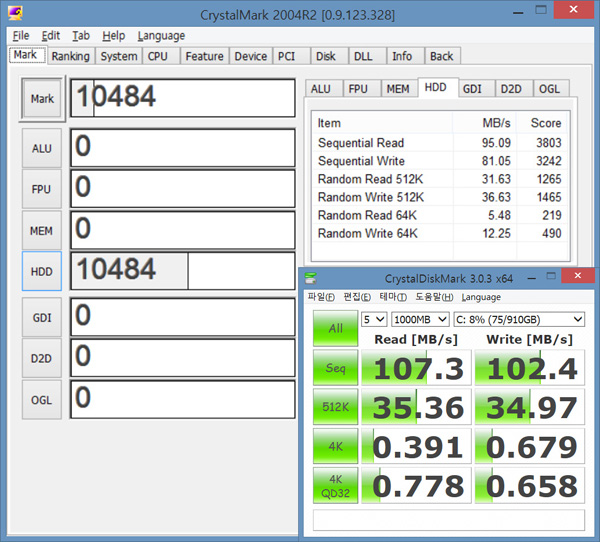The width and height of the screenshot is (600, 542).
Task: Start all tests with the All button
Action: (335, 328)
